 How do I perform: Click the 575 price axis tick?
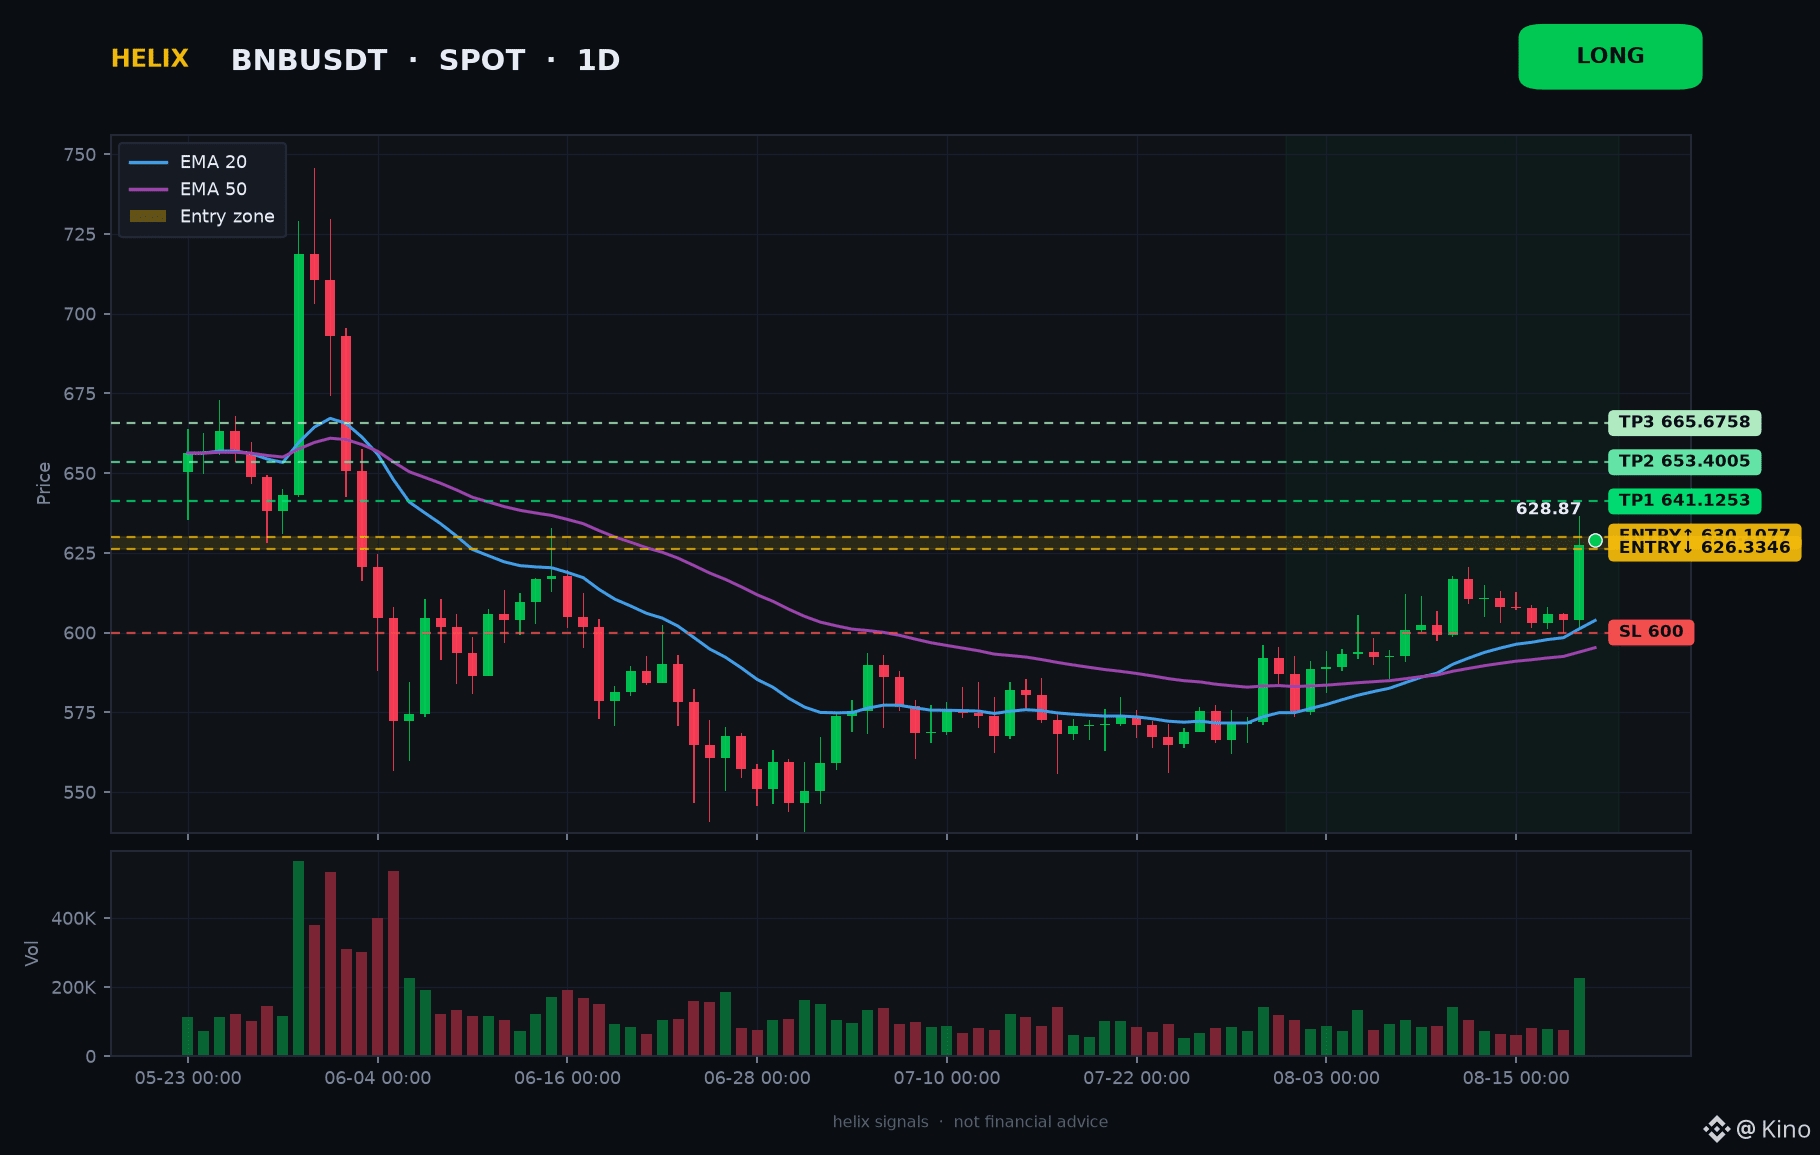[80, 713]
